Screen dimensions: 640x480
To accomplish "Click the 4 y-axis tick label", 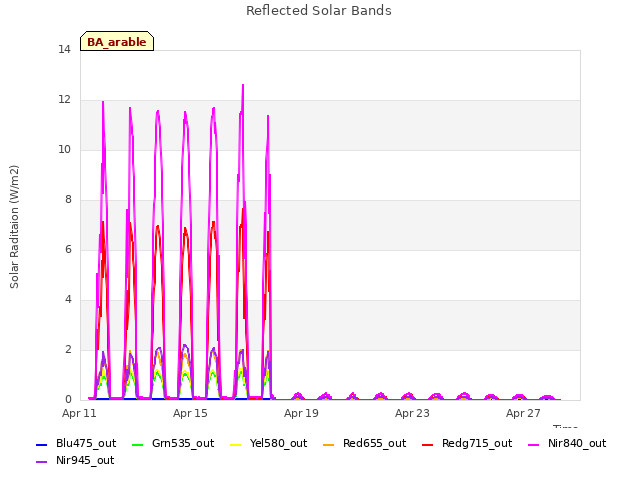I will tap(68, 300).
